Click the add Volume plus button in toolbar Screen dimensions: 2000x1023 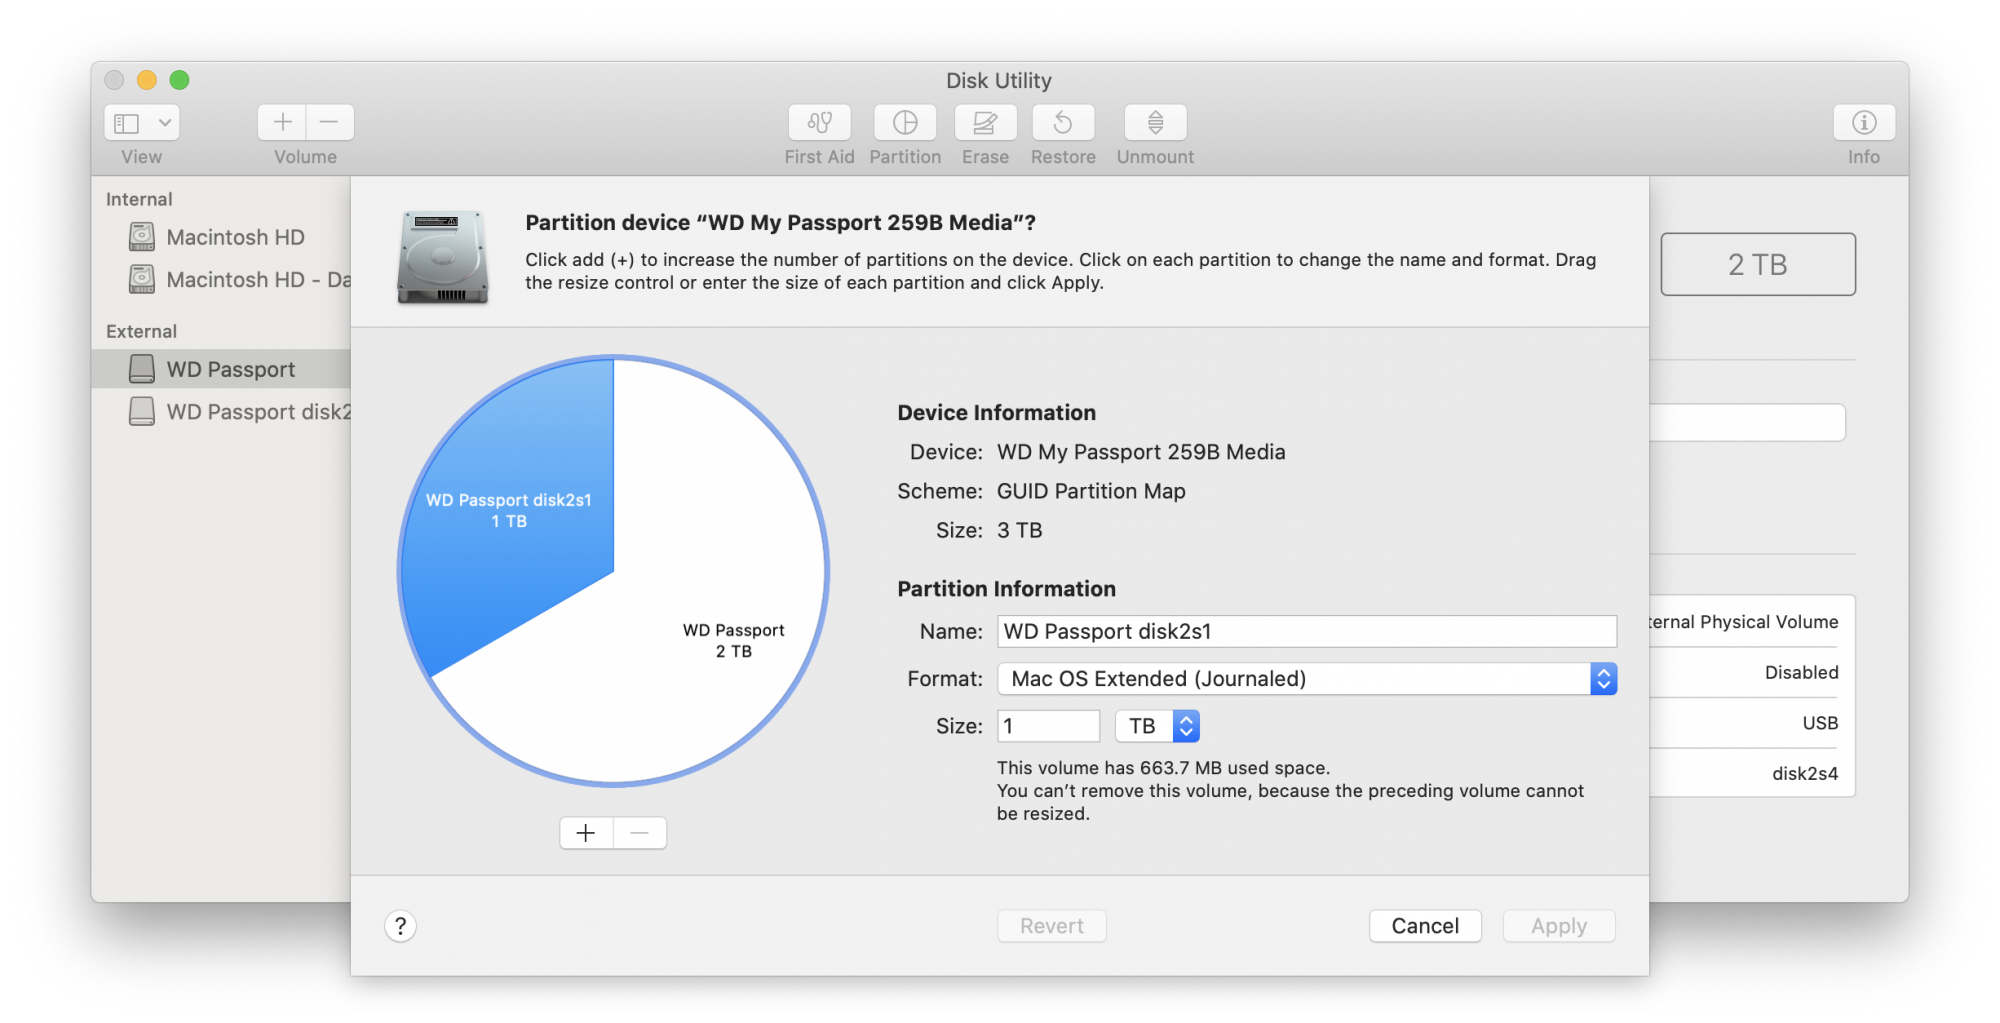(x=282, y=122)
